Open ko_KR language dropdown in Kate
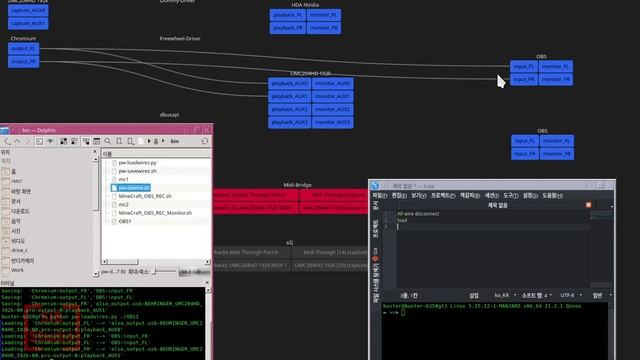This screenshot has height=360, width=640. click(x=505, y=295)
